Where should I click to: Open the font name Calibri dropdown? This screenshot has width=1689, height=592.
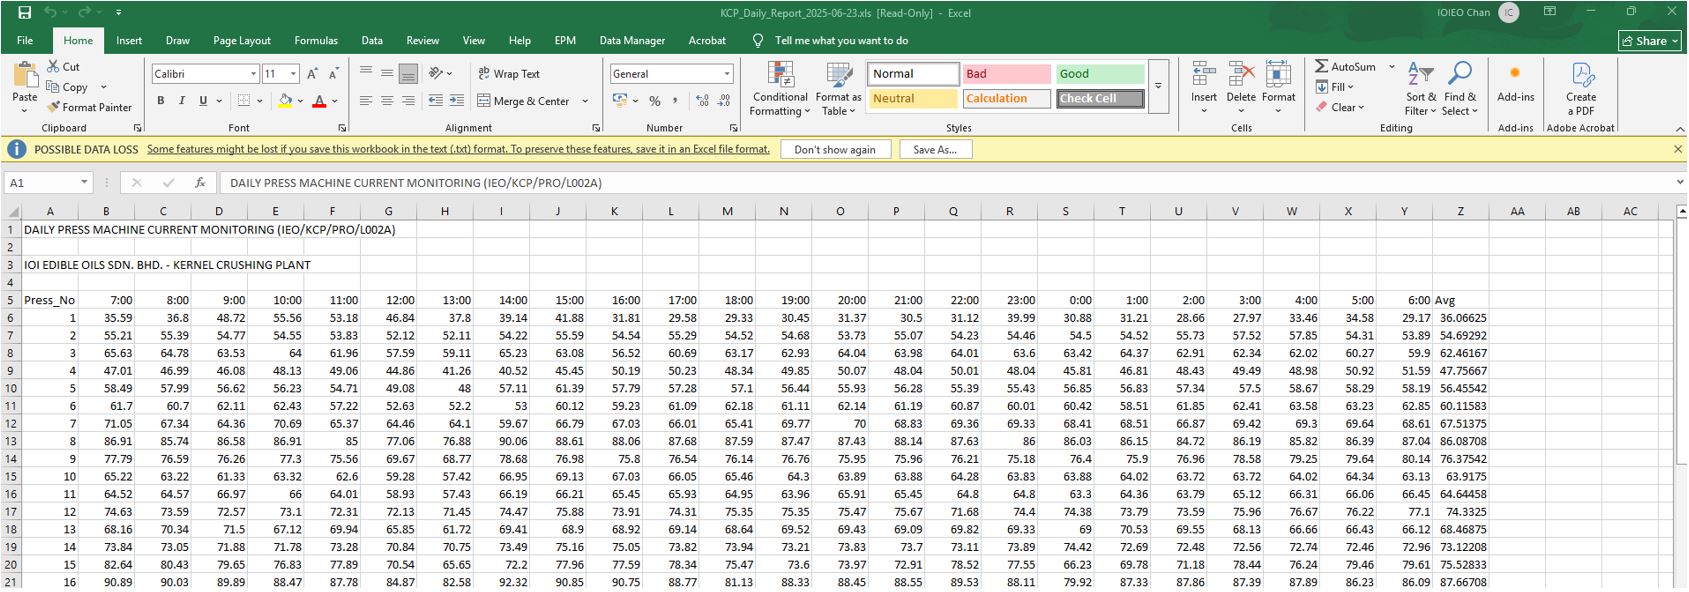(x=253, y=74)
